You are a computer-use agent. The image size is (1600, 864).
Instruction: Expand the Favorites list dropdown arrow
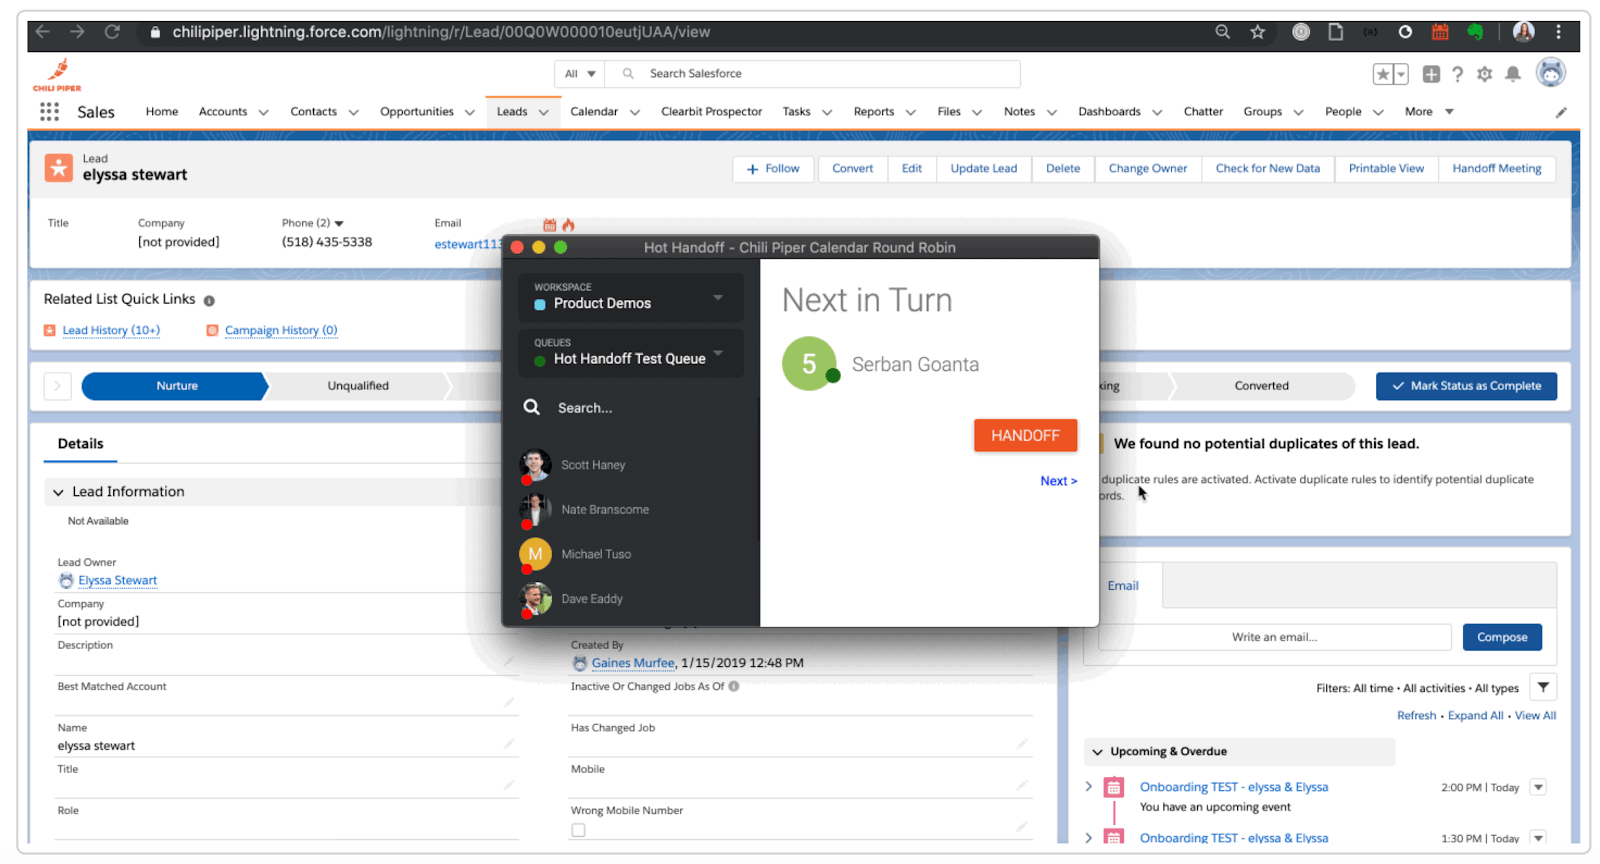pyautogui.click(x=1401, y=74)
